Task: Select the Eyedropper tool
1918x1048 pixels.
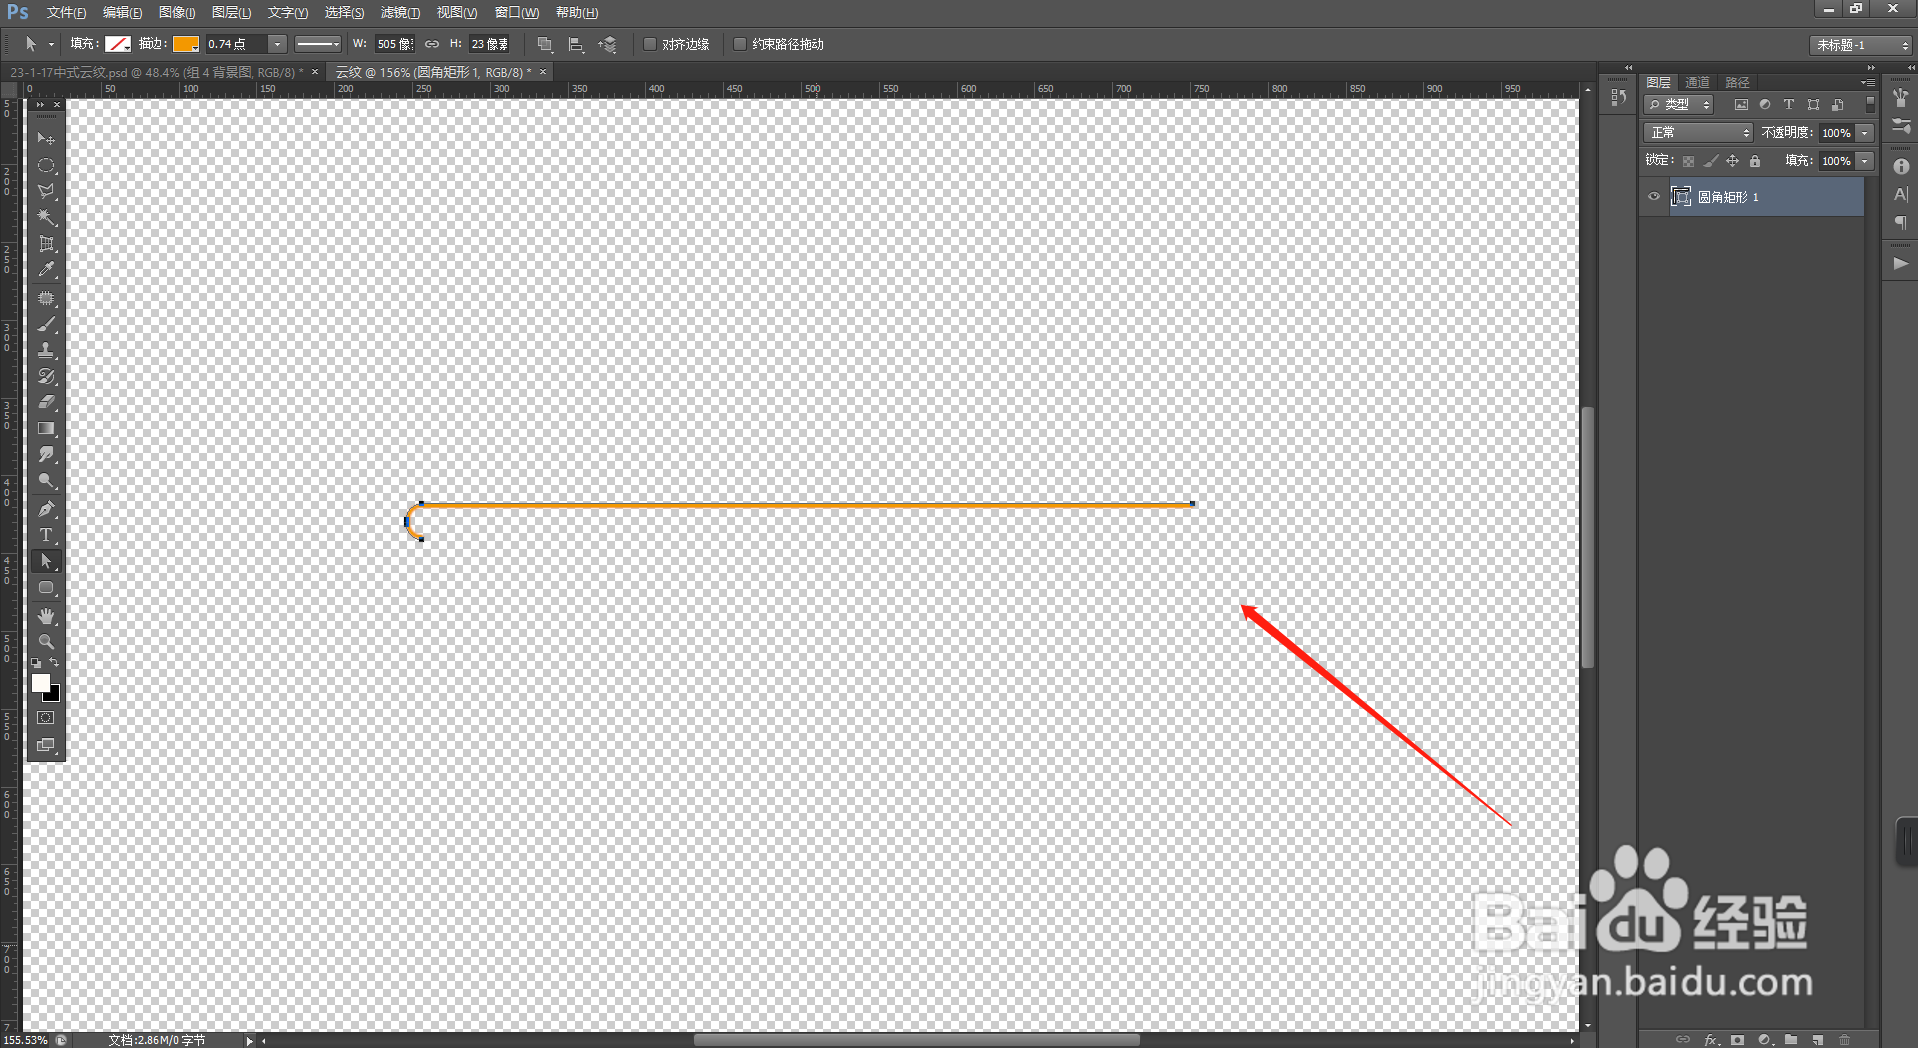Action: [46, 269]
